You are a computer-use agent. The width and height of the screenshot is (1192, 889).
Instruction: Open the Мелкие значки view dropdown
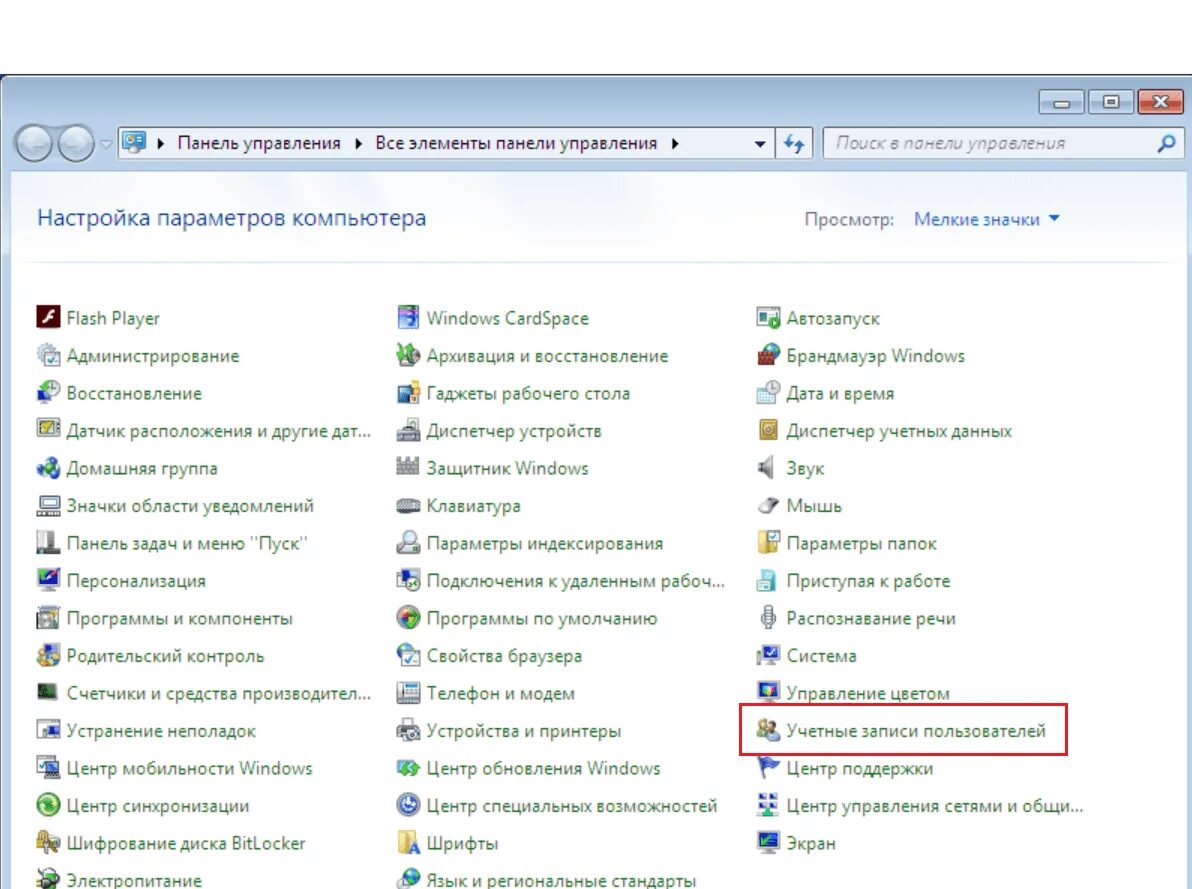tap(987, 219)
